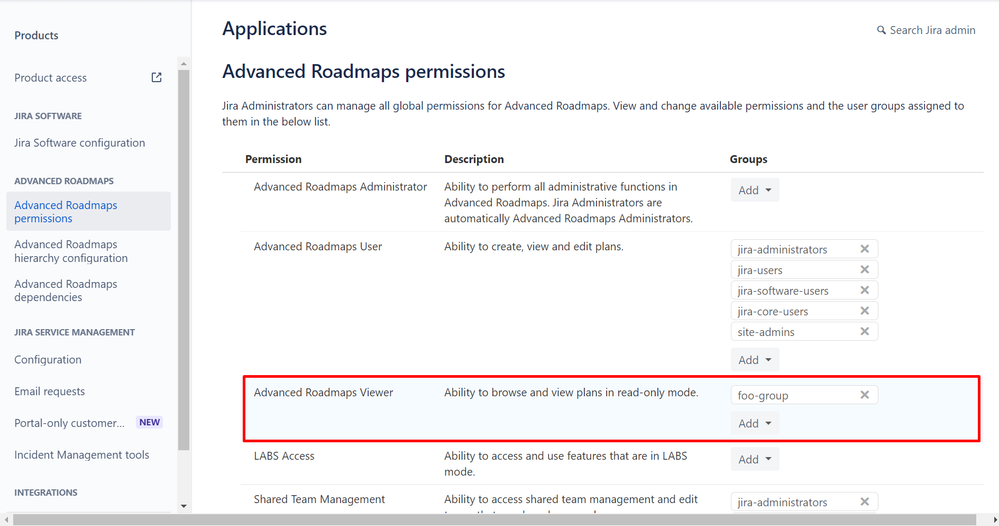Click the sidebar scroll down arrow
The width and height of the screenshot is (999, 526).
(x=183, y=506)
